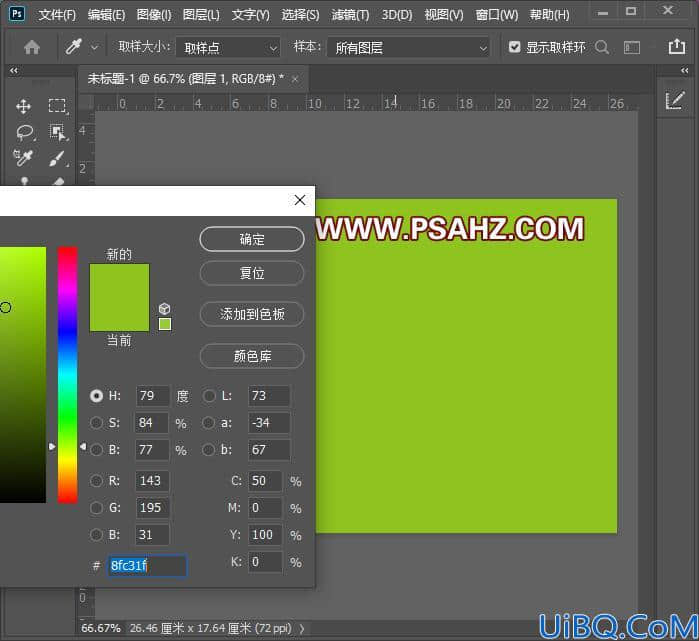699x641 pixels.
Task: Select the HSB brightness B radio button
Action: coord(96,450)
